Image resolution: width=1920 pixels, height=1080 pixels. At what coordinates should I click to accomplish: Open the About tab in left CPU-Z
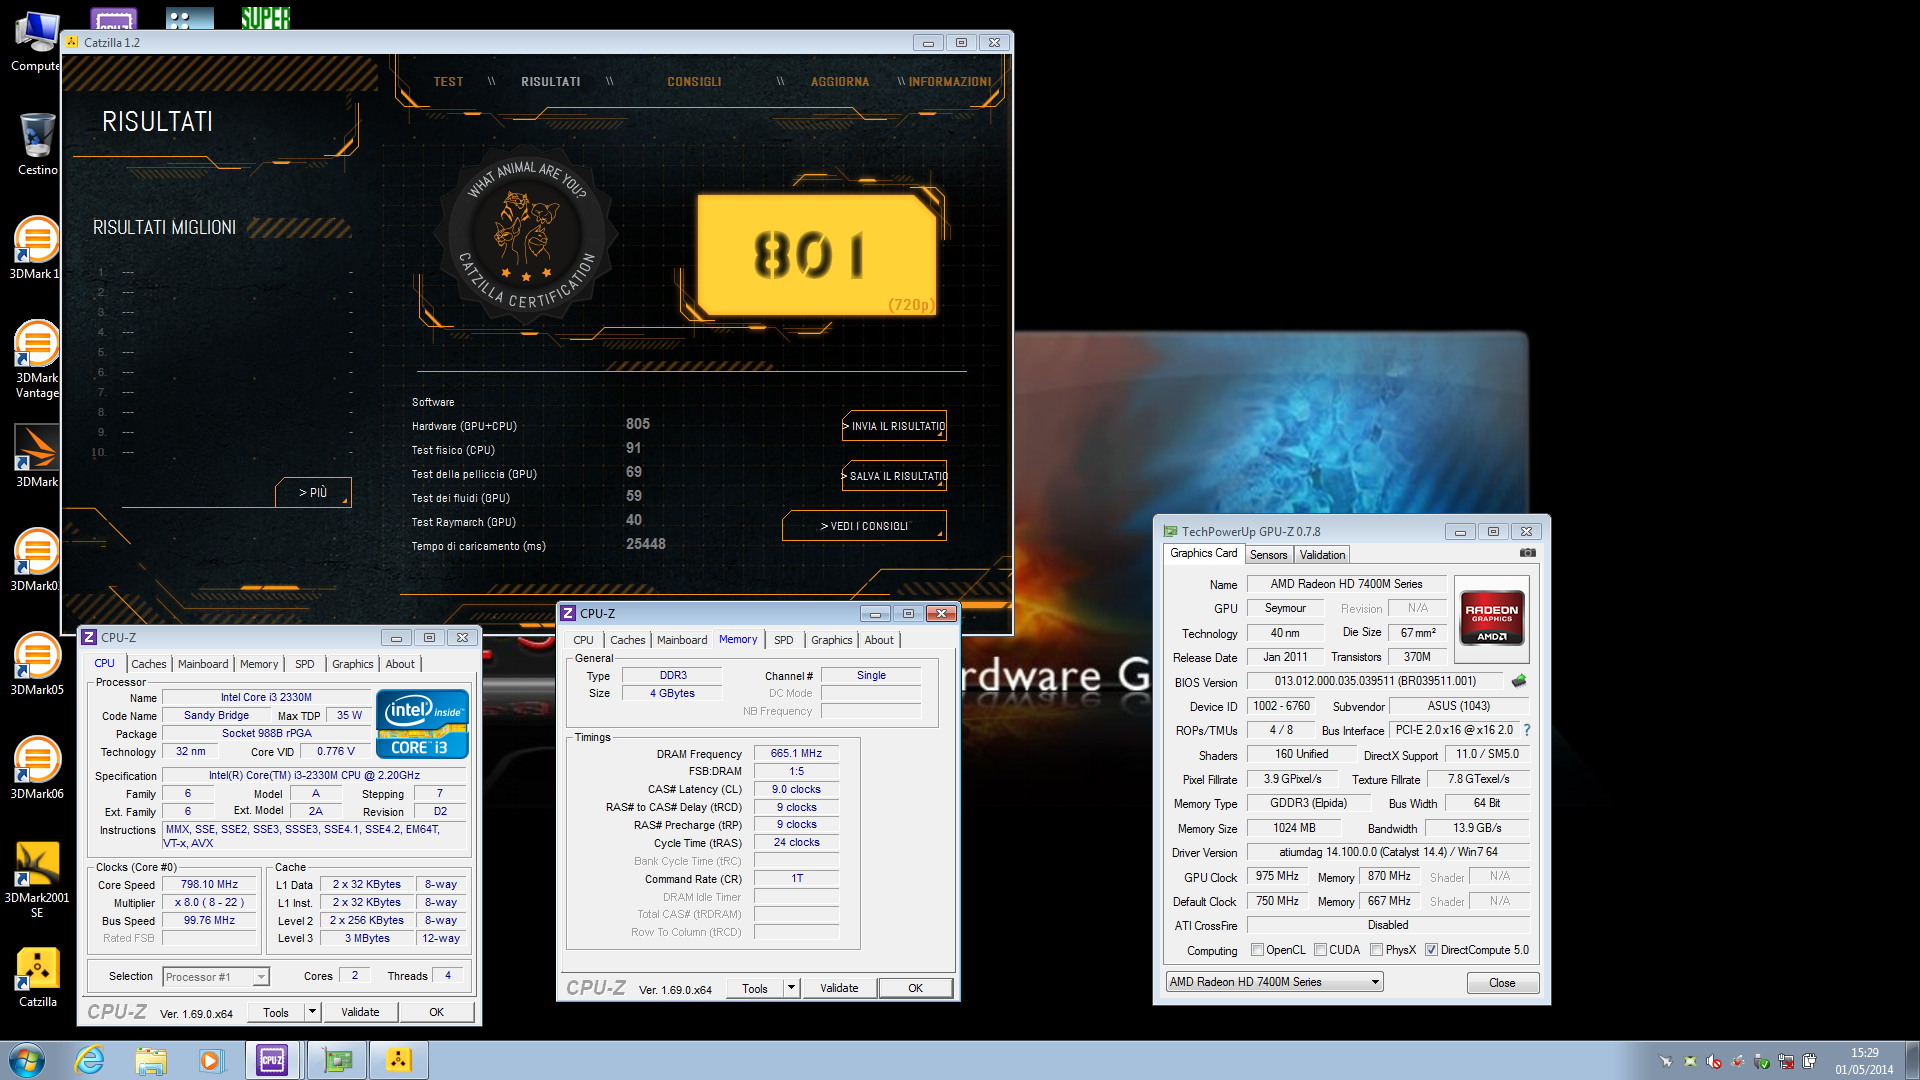400,664
